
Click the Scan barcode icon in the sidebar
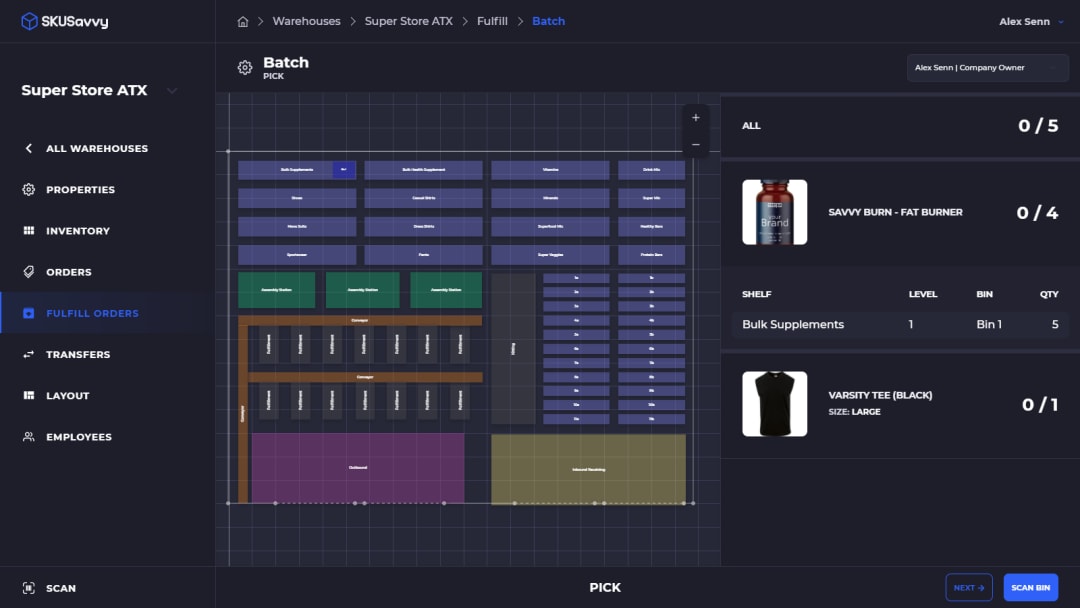tap(28, 588)
